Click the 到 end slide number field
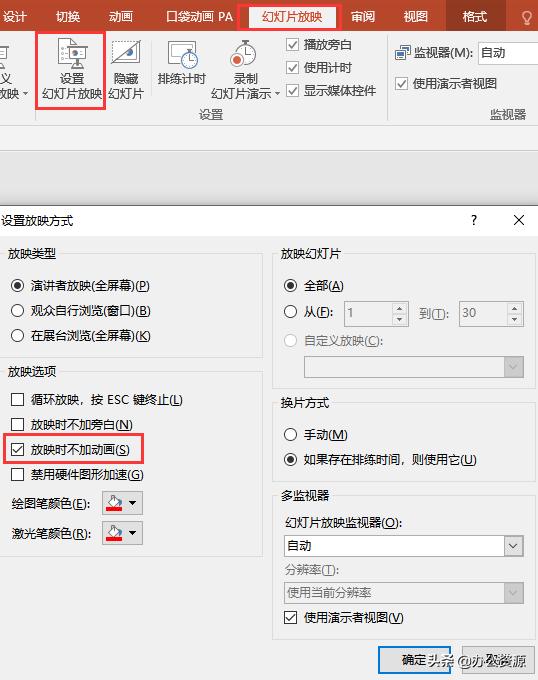 pos(483,314)
